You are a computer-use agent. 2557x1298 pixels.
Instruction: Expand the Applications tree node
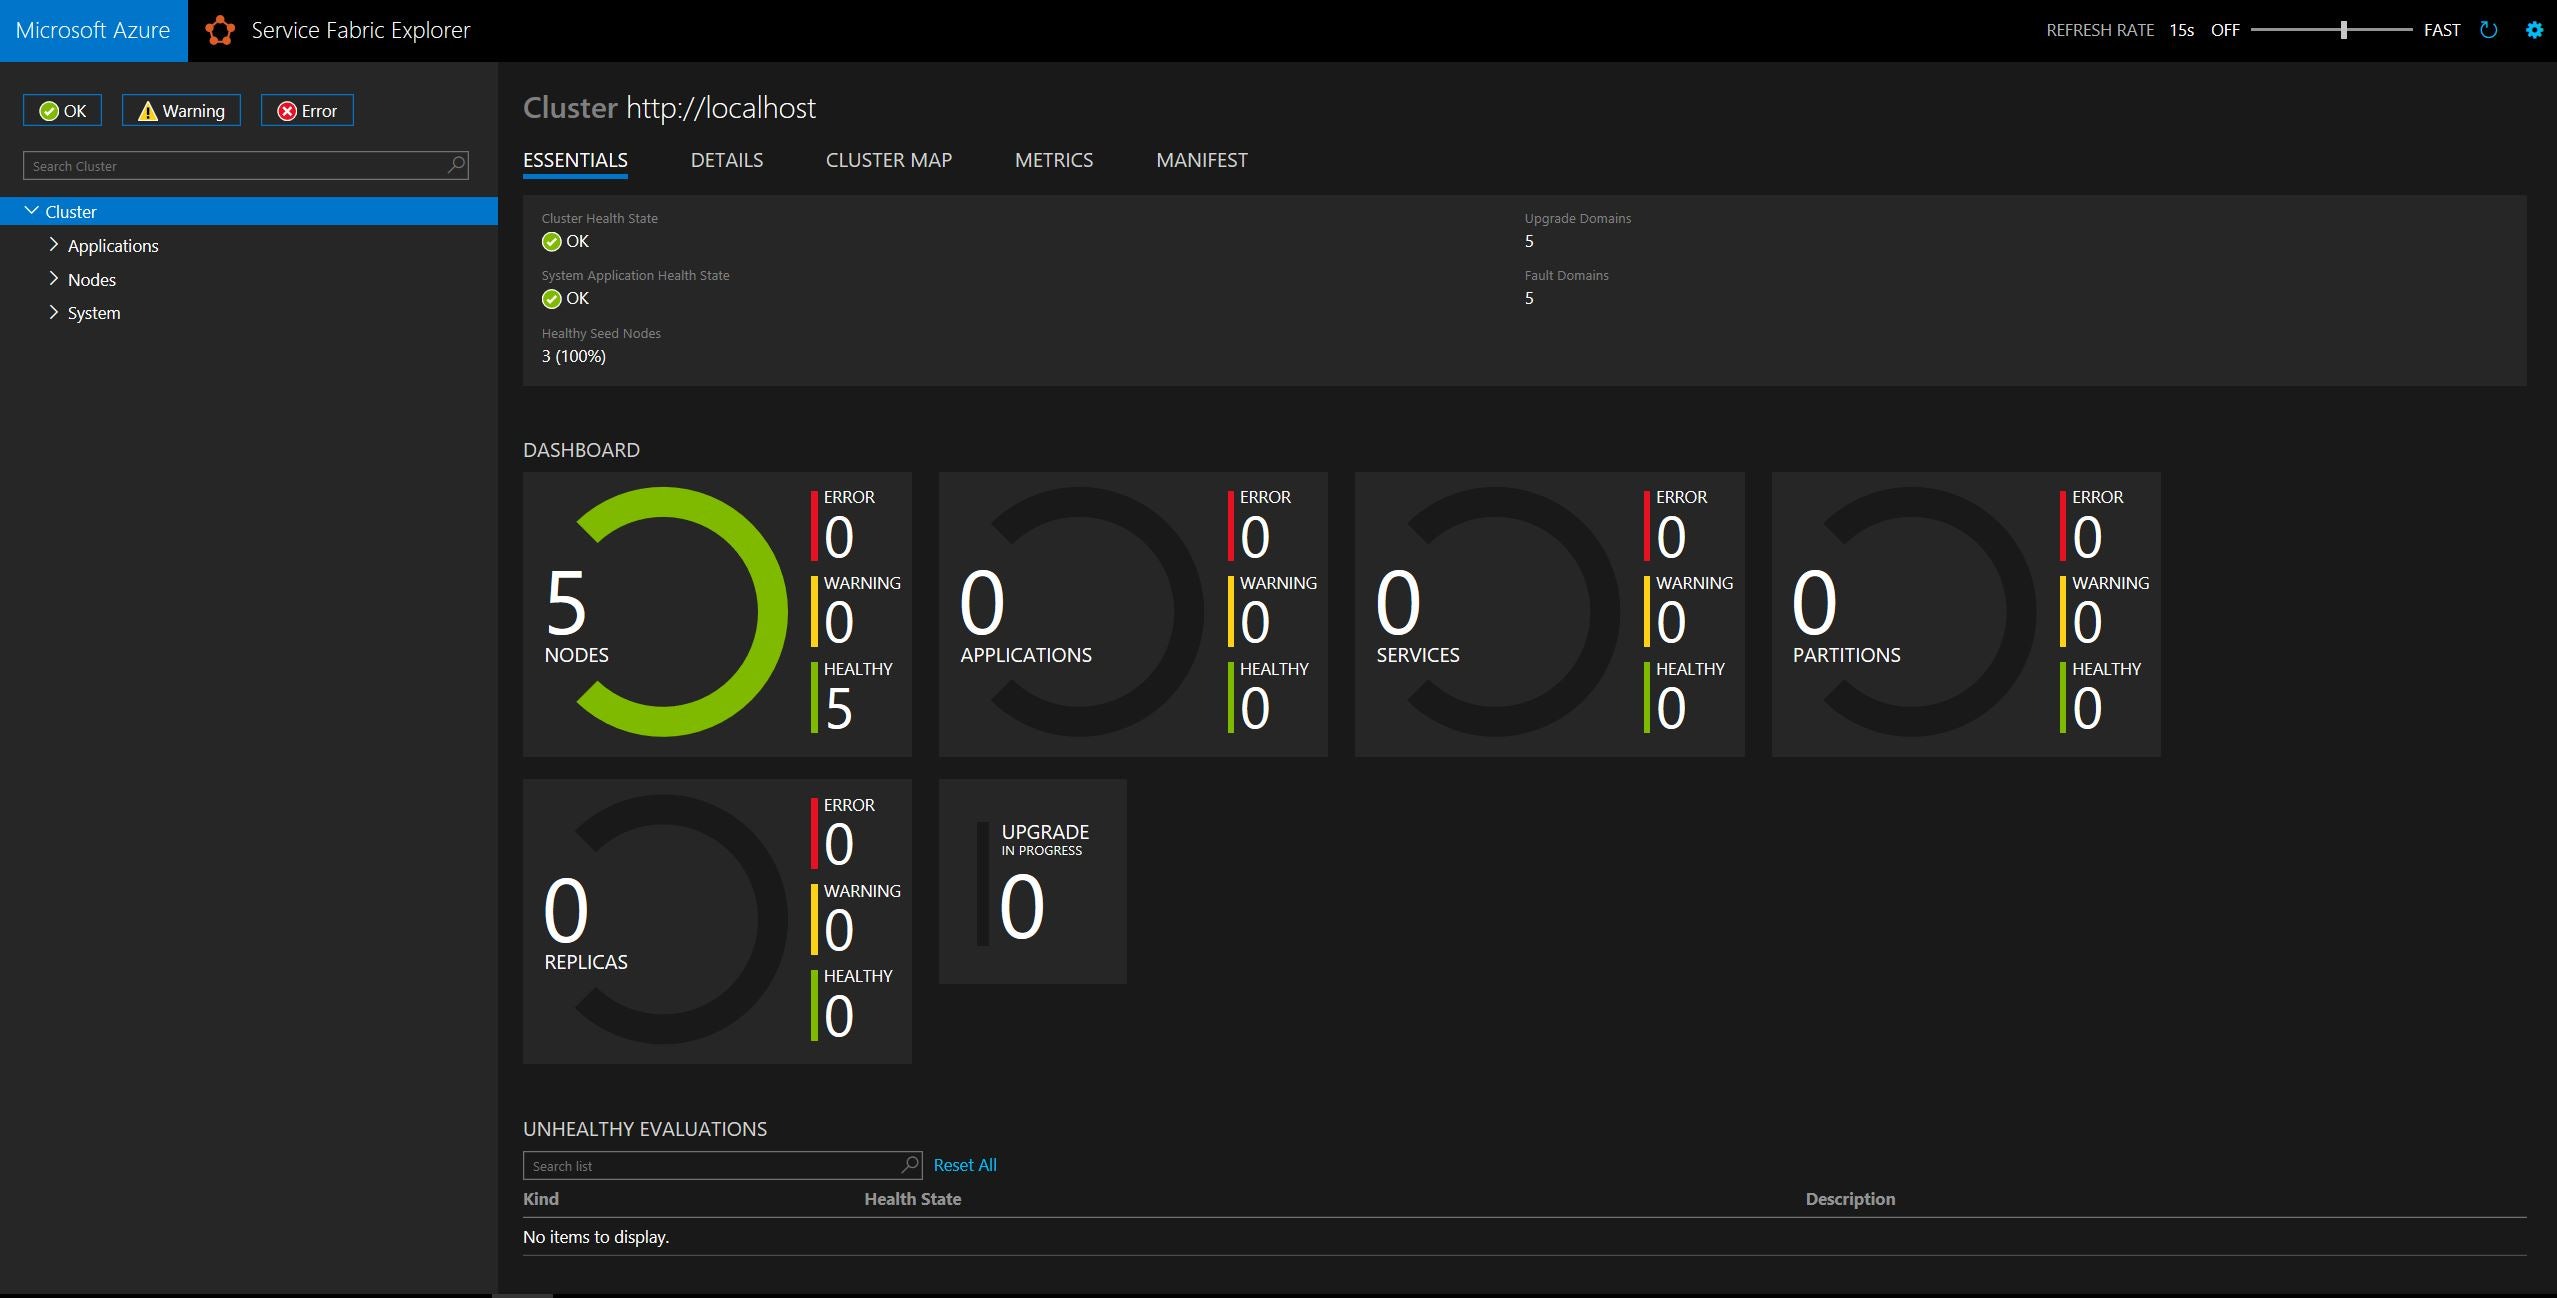(54, 245)
